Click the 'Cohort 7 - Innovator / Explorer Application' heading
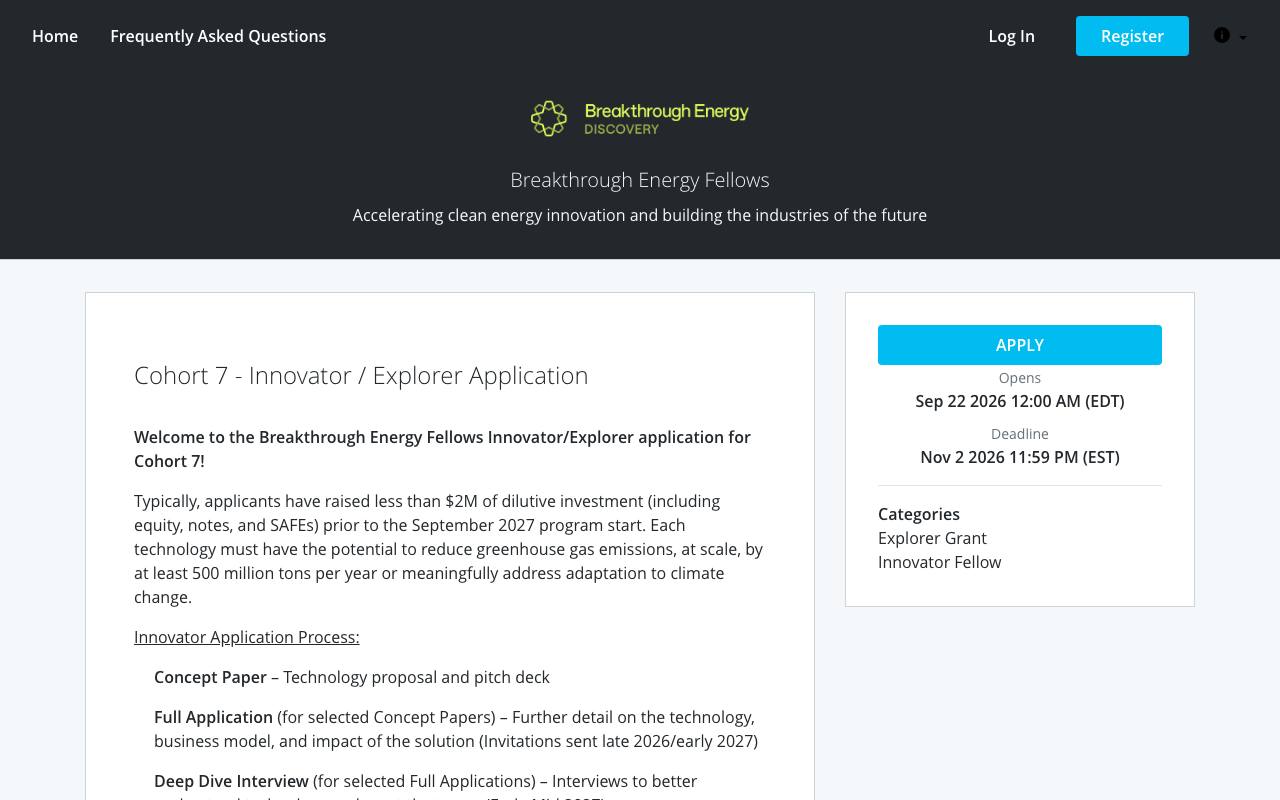1280x800 pixels. pos(361,375)
